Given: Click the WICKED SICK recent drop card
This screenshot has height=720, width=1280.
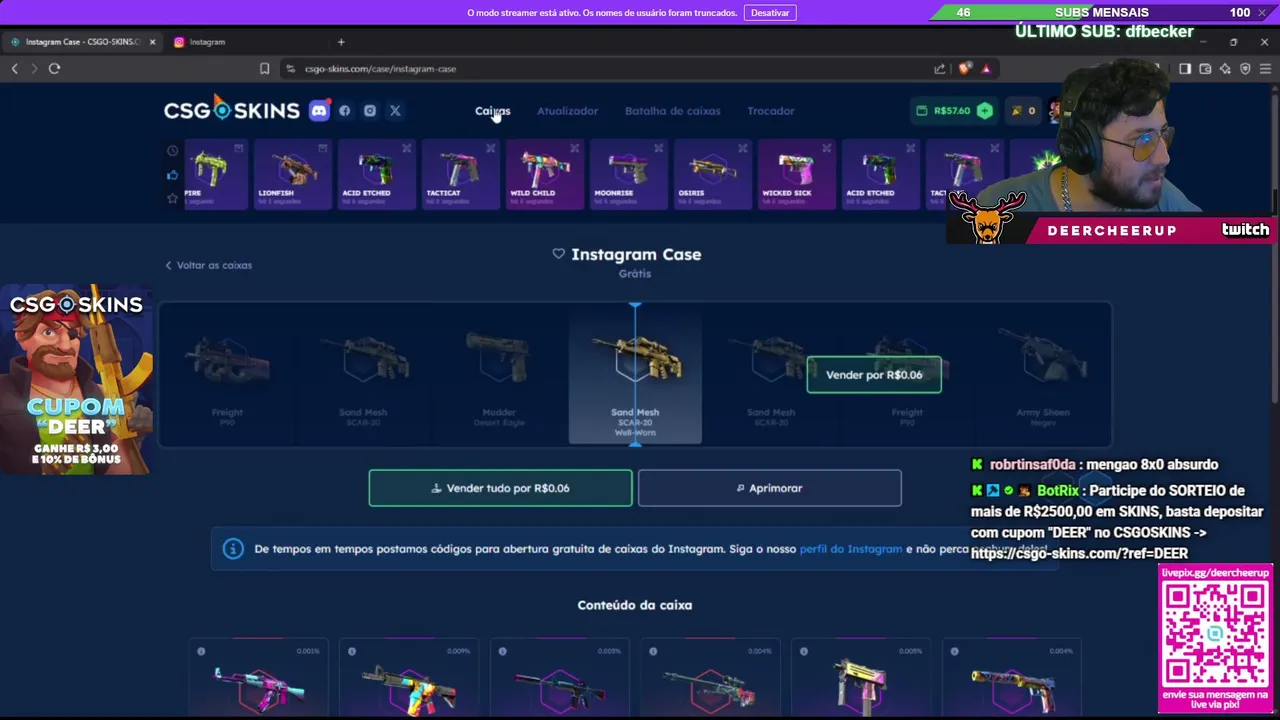Looking at the screenshot, I should tap(796, 174).
